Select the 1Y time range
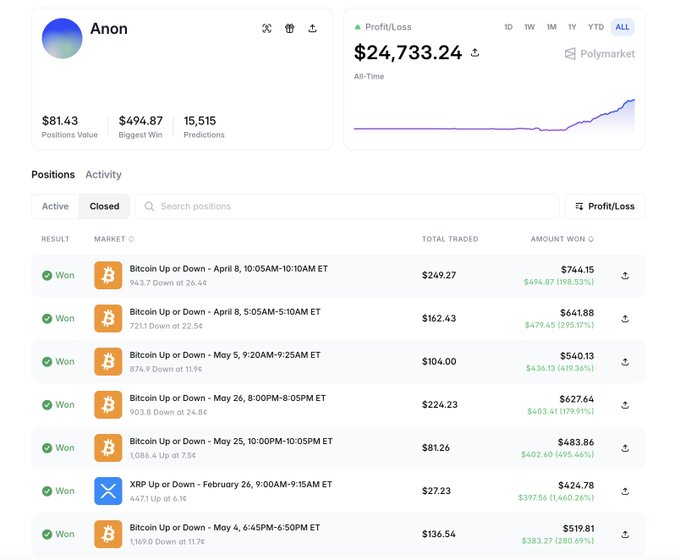The height and width of the screenshot is (560, 680). (x=572, y=27)
